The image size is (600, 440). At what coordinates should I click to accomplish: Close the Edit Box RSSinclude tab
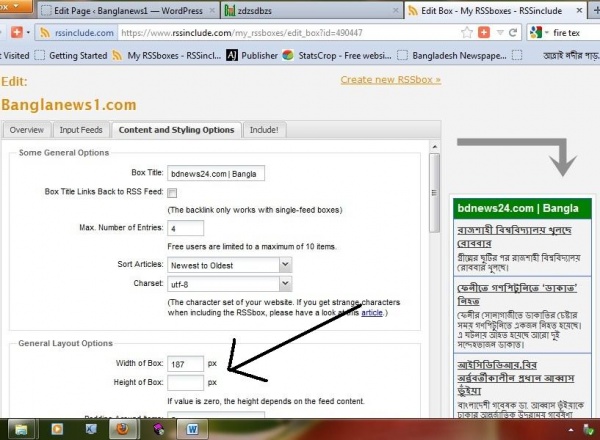click(579, 11)
